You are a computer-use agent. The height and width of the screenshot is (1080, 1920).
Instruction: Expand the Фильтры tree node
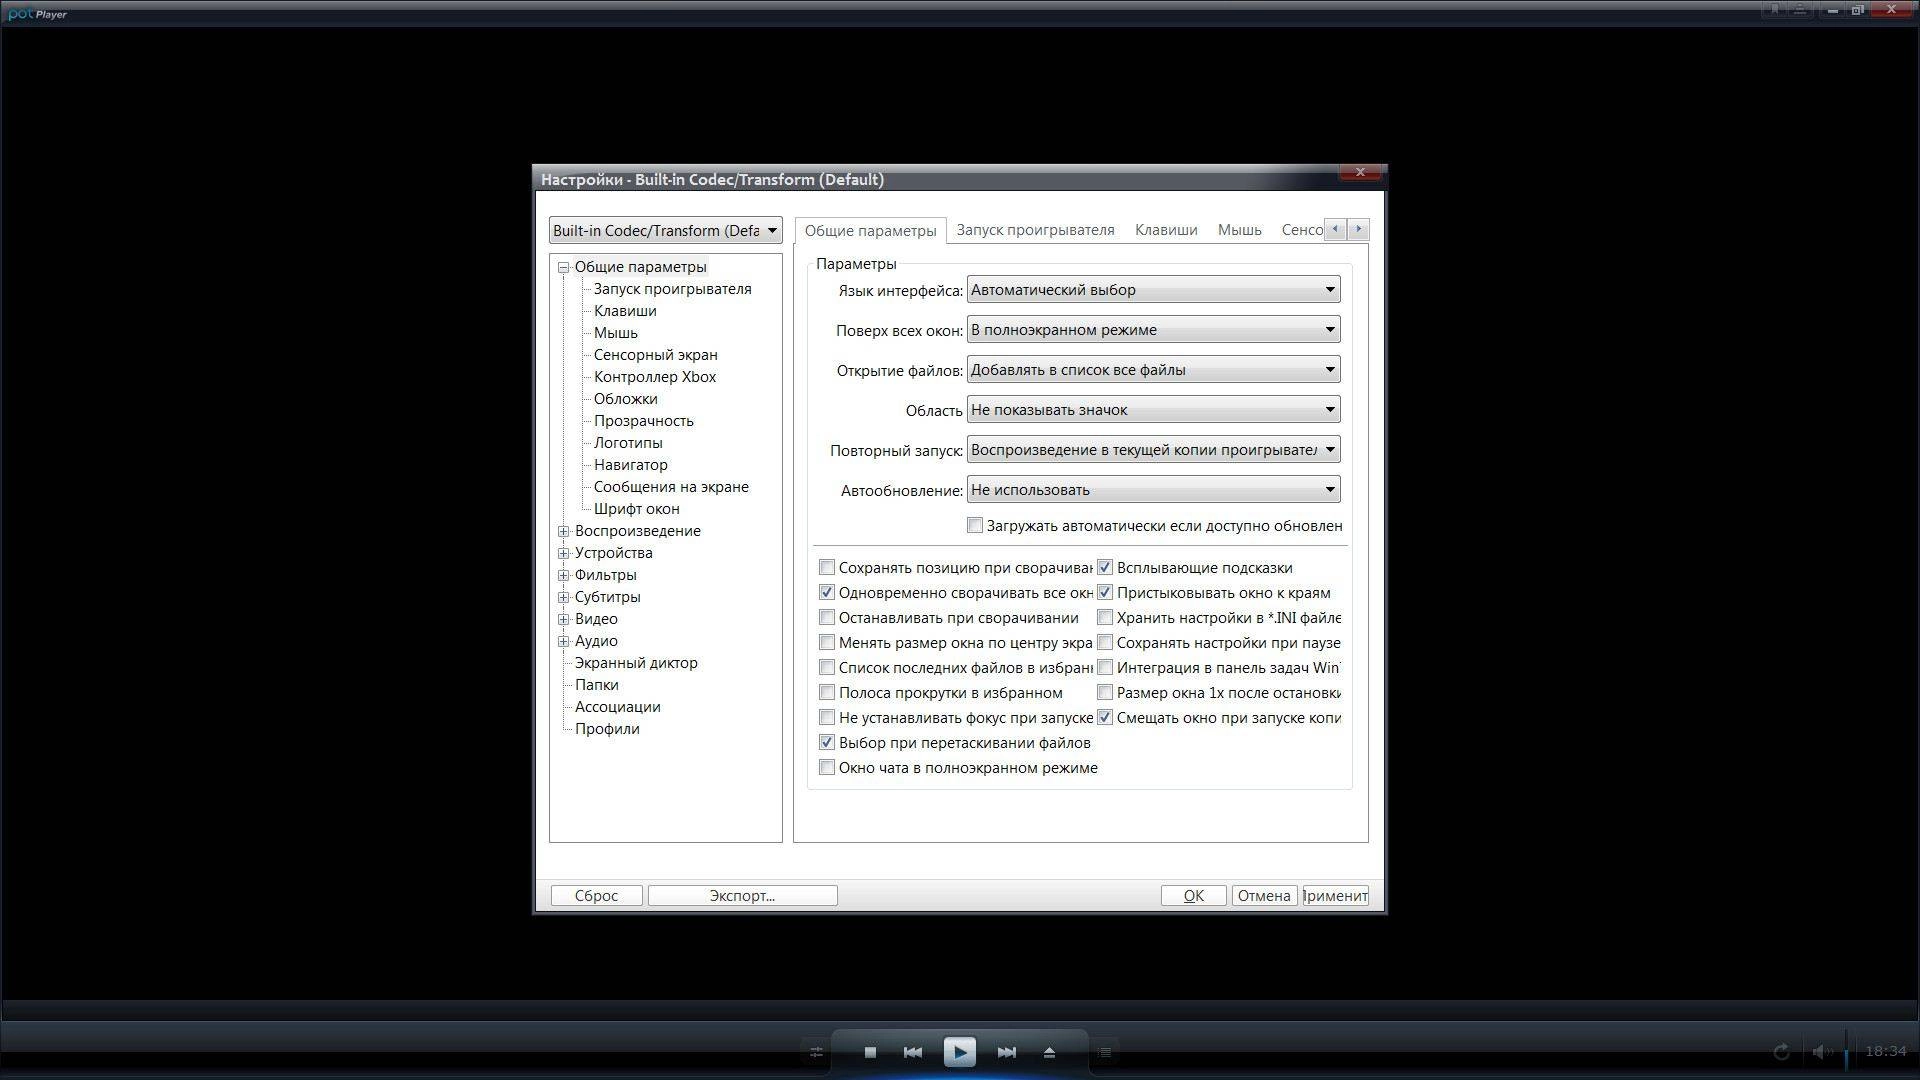pos(564,575)
